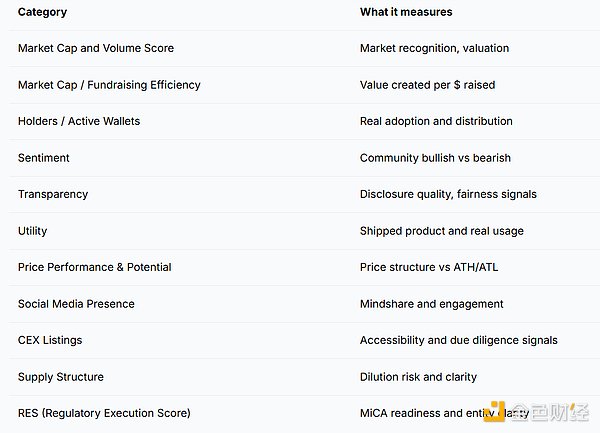This screenshot has width=600, height=433.
Task: Select Community bullish vs bearish text
Action: pos(435,158)
